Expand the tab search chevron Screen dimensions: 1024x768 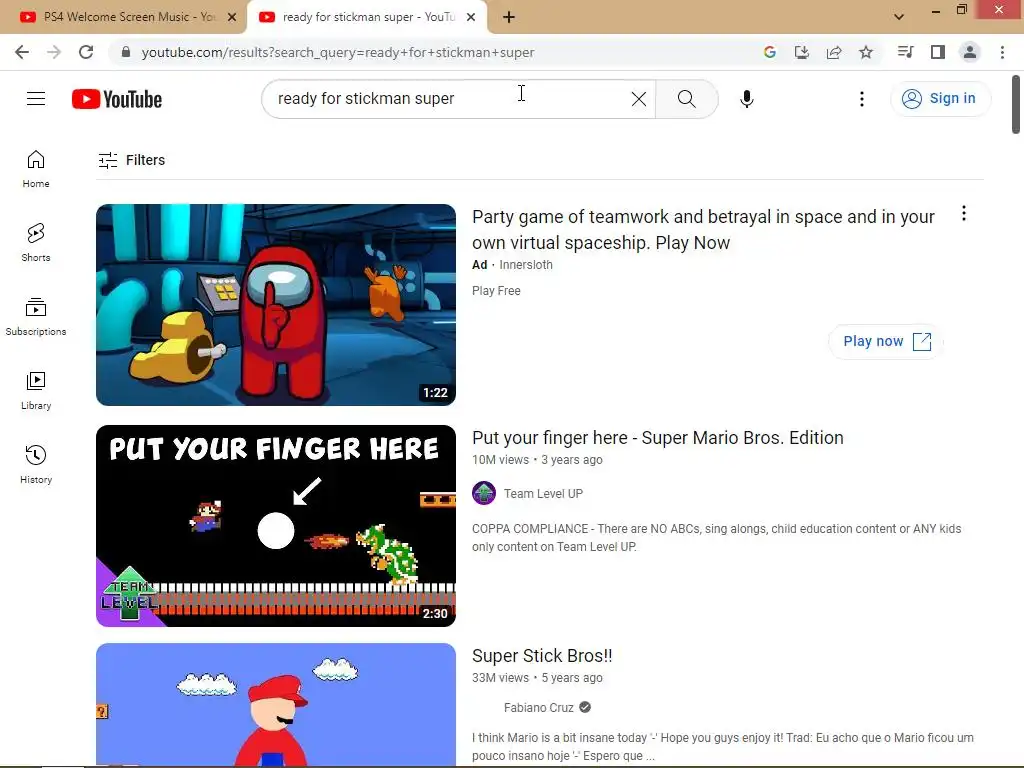[899, 17]
